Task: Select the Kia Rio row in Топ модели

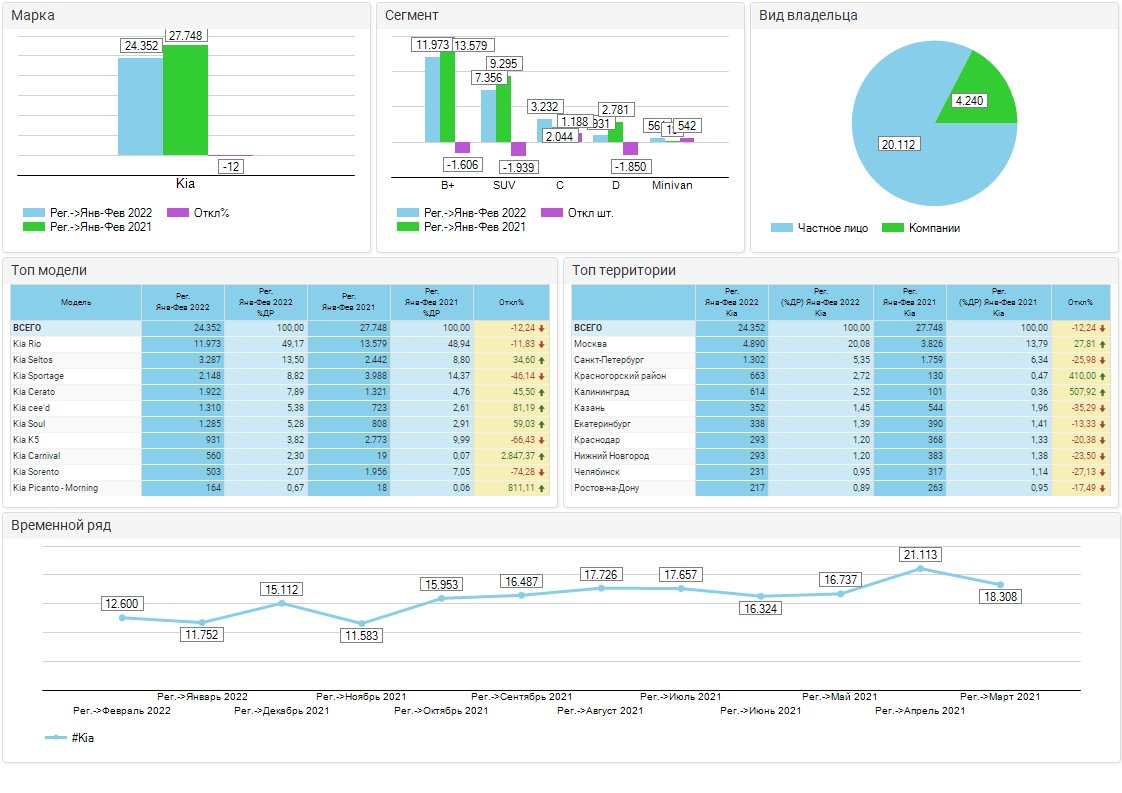Action: 76,344
